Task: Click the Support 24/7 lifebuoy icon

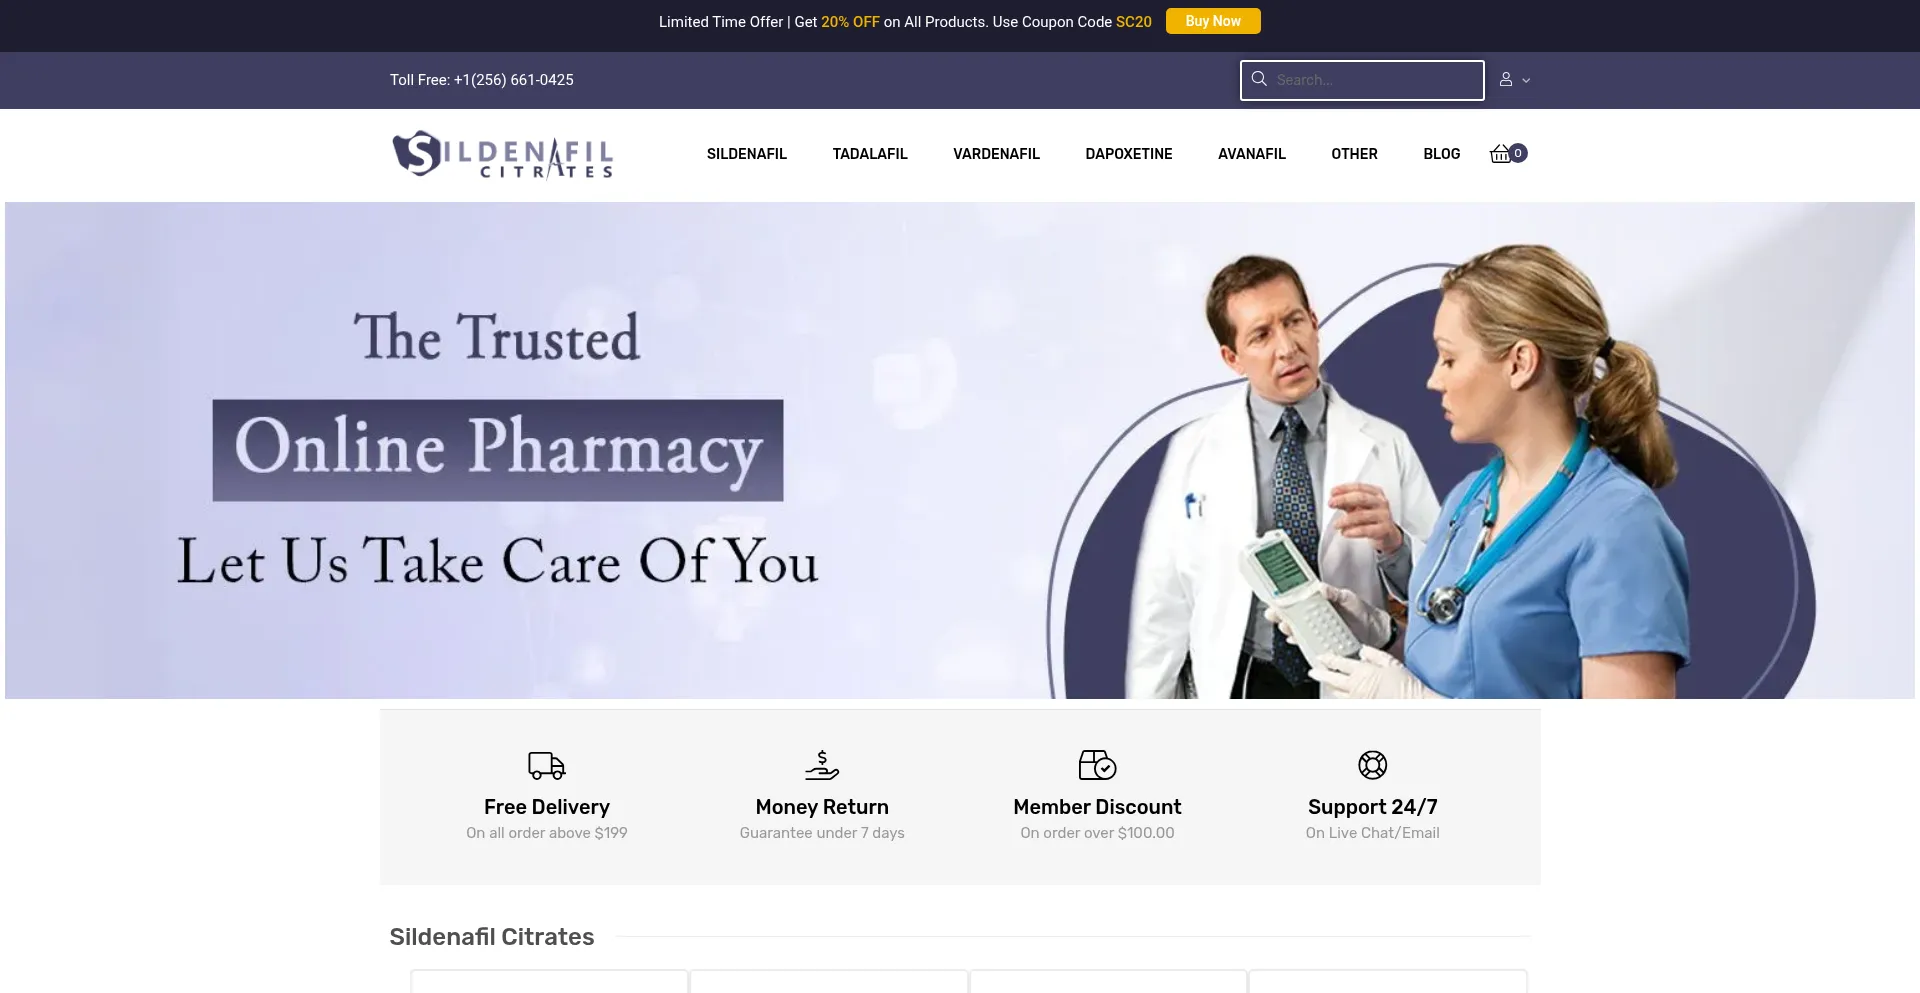Action: (1373, 765)
